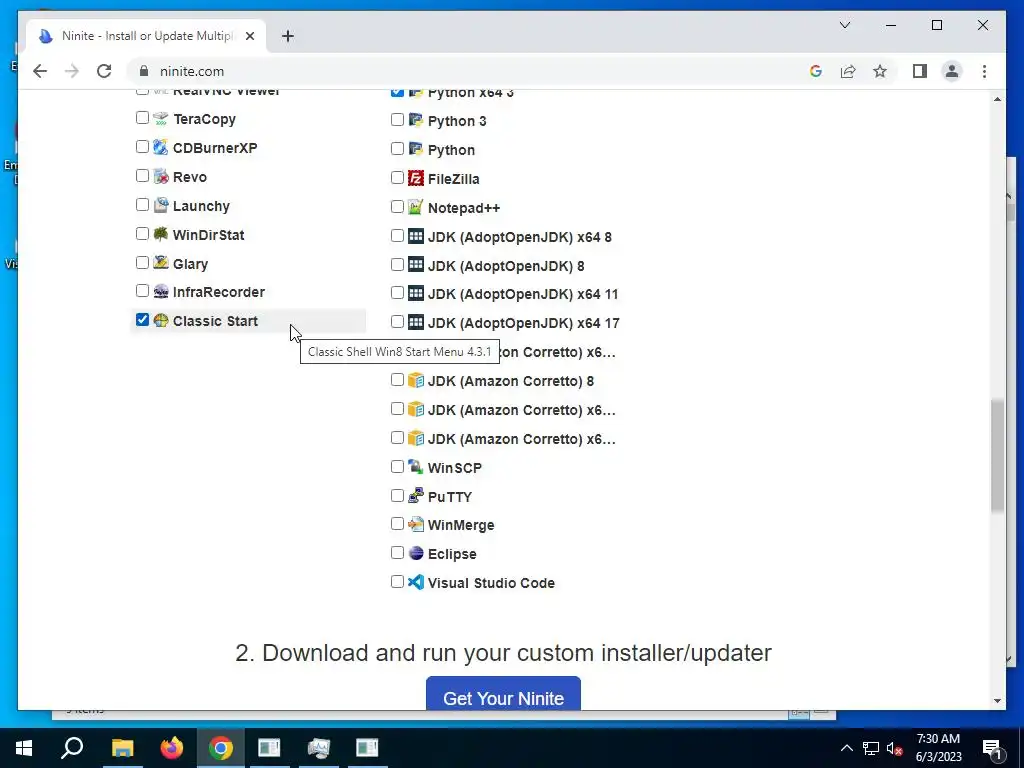The width and height of the screenshot is (1024, 768).
Task: Open the notification center
Action: tap(992, 748)
